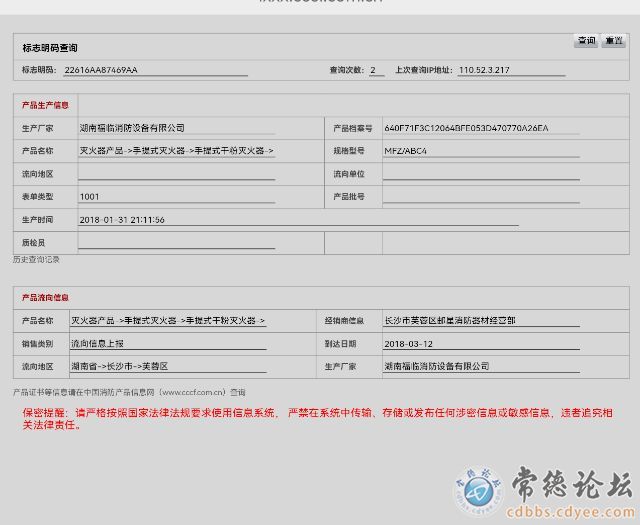Click the empty 产品批号 field
This screenshot has width=640, height=525.
pyautogui.click(x=481, y=197)
